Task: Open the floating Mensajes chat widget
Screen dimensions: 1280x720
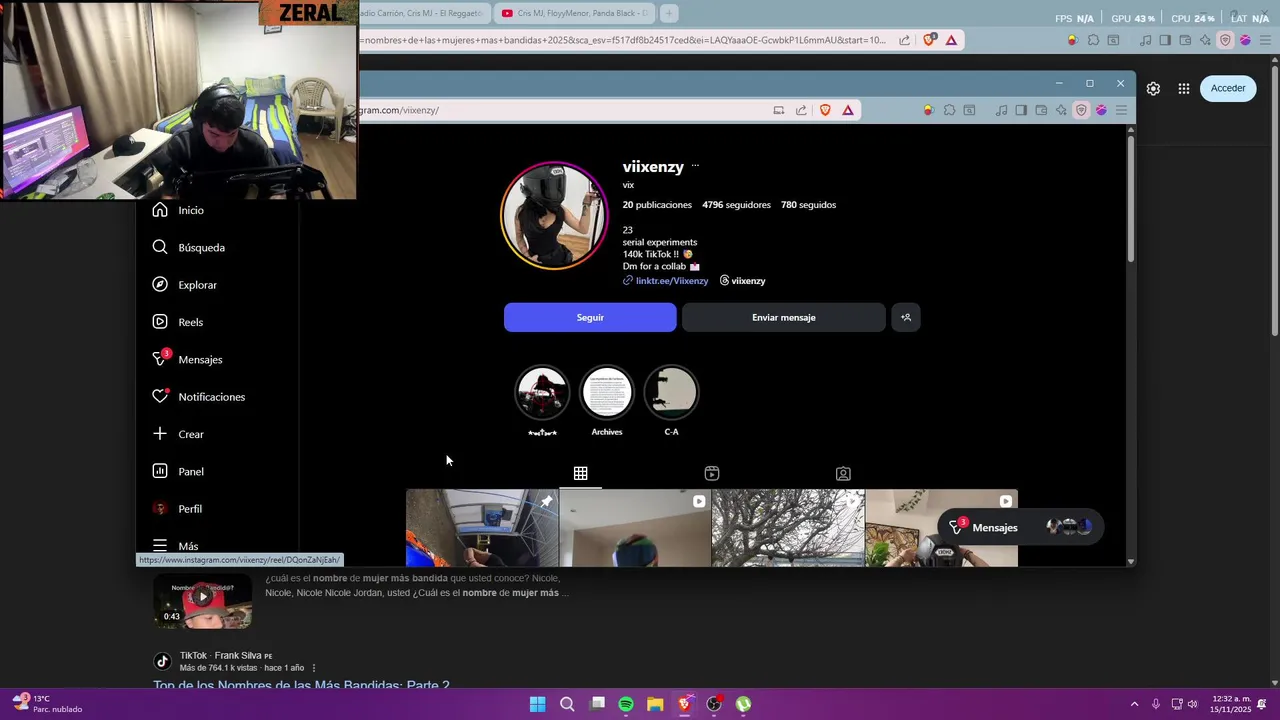Action: click(1021, 527)
